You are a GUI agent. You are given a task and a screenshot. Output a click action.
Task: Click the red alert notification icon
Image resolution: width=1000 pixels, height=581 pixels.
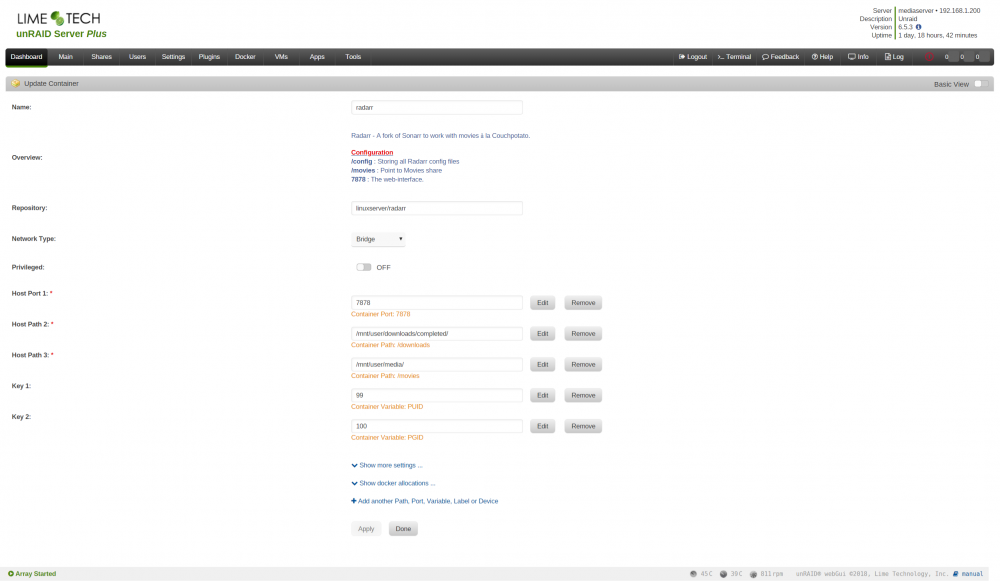[x=929, y=57]
